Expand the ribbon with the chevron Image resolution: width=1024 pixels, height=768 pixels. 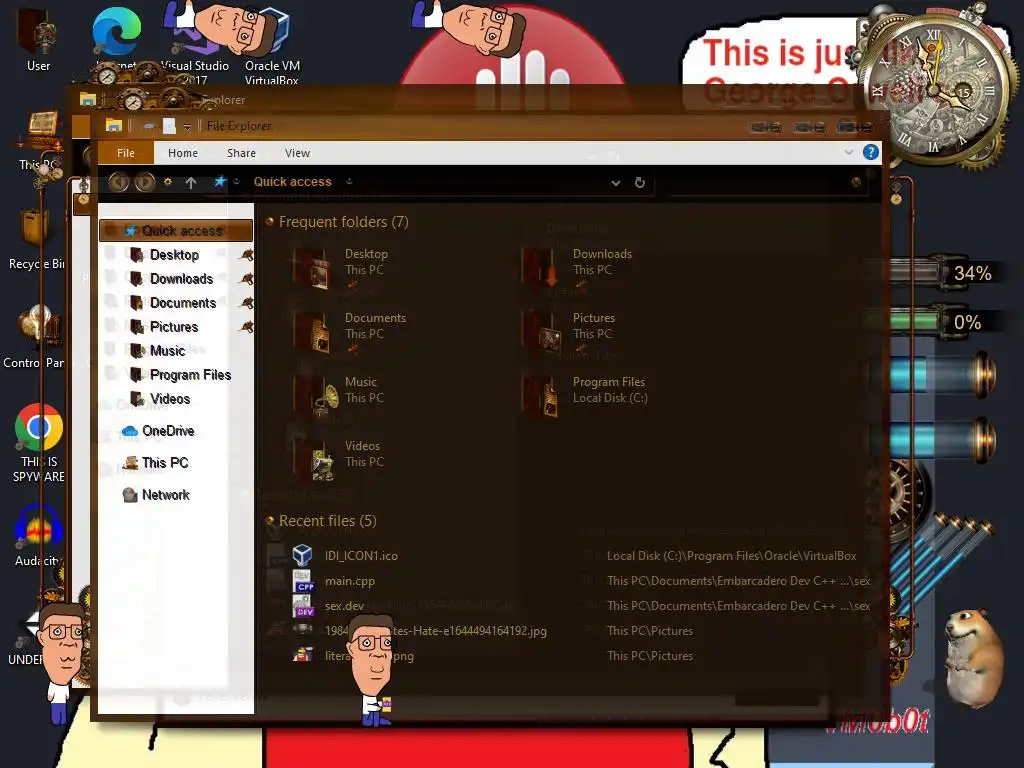click(x=848, y=152)
